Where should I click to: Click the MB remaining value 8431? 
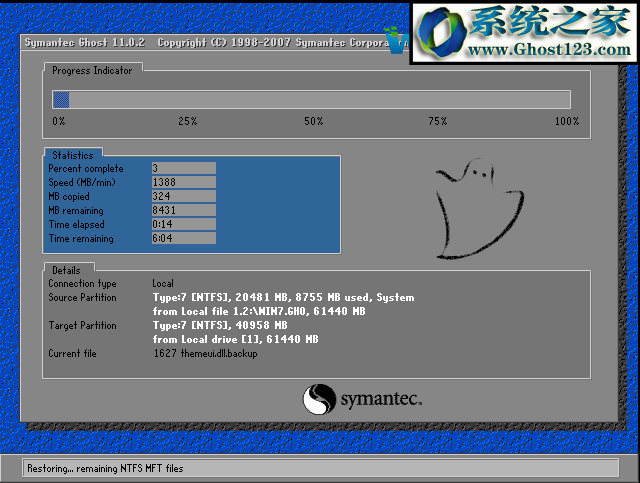click(x=184, y=210)
